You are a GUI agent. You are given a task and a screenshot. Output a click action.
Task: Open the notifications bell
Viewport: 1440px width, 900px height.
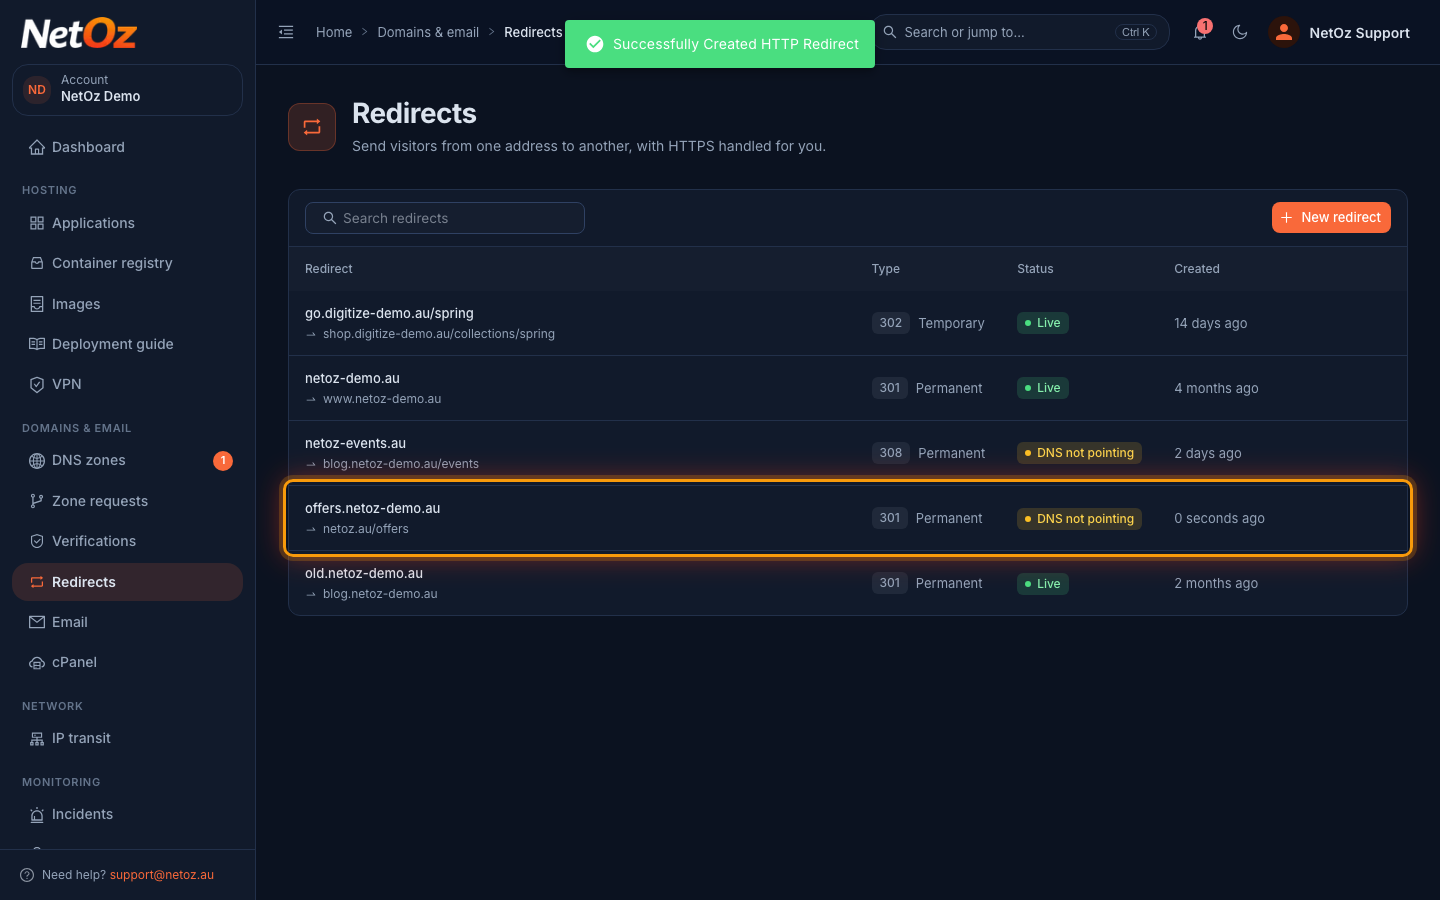tap(1200, 32)
